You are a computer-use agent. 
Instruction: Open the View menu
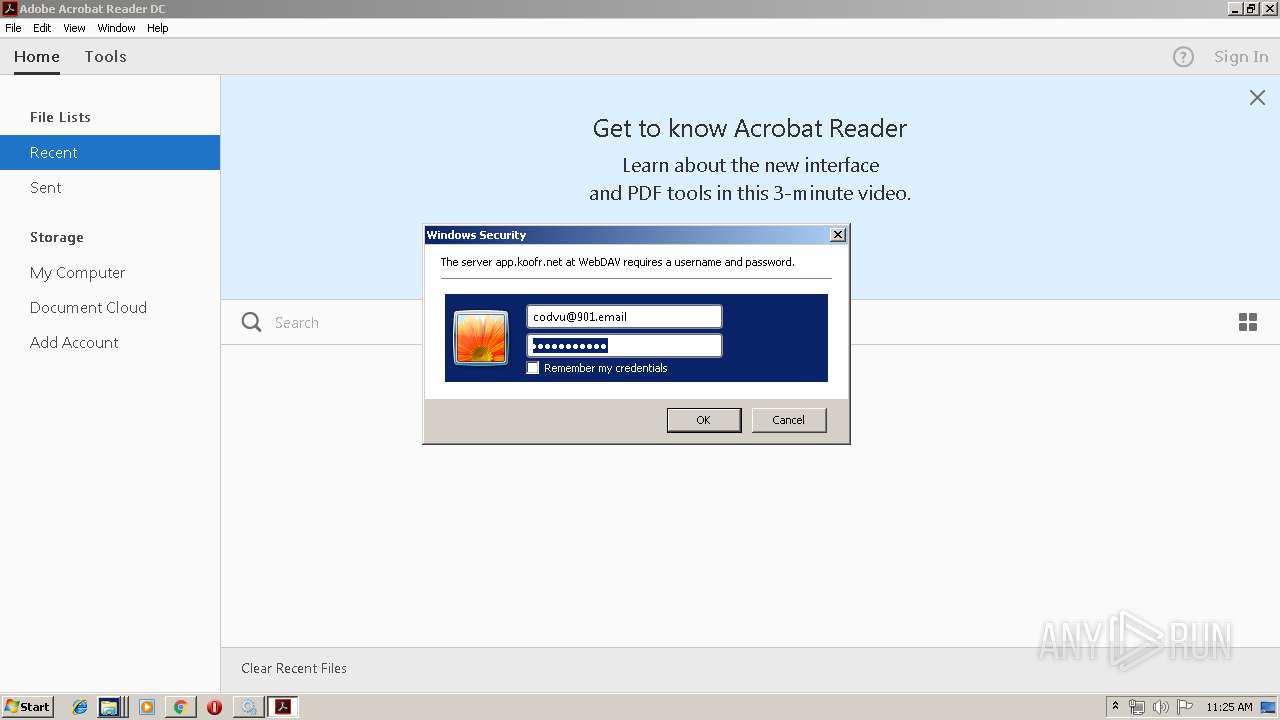pos(74,28)
